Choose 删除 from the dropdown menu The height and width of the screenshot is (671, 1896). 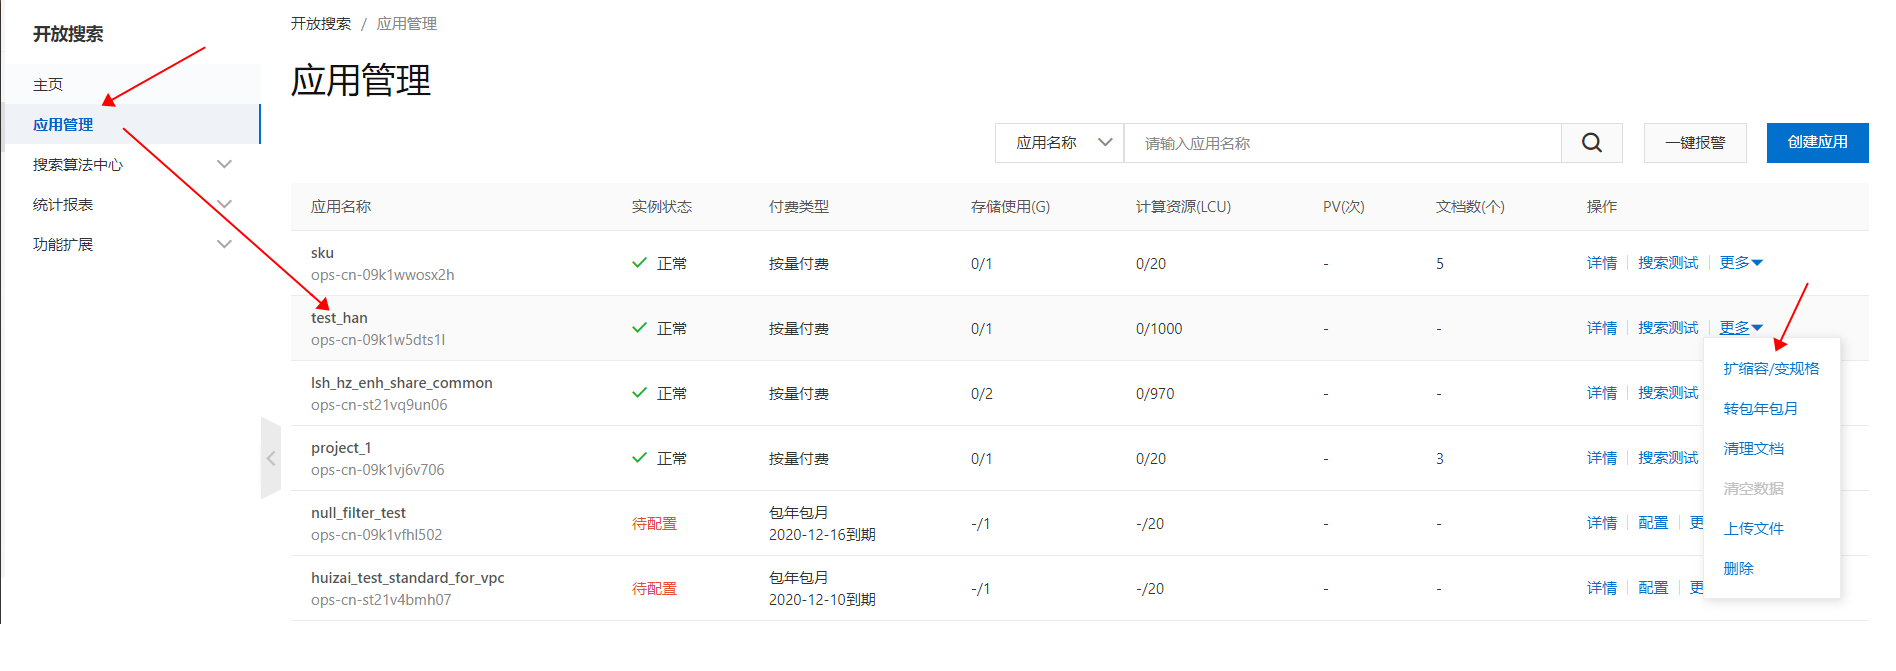point(1738,568)
